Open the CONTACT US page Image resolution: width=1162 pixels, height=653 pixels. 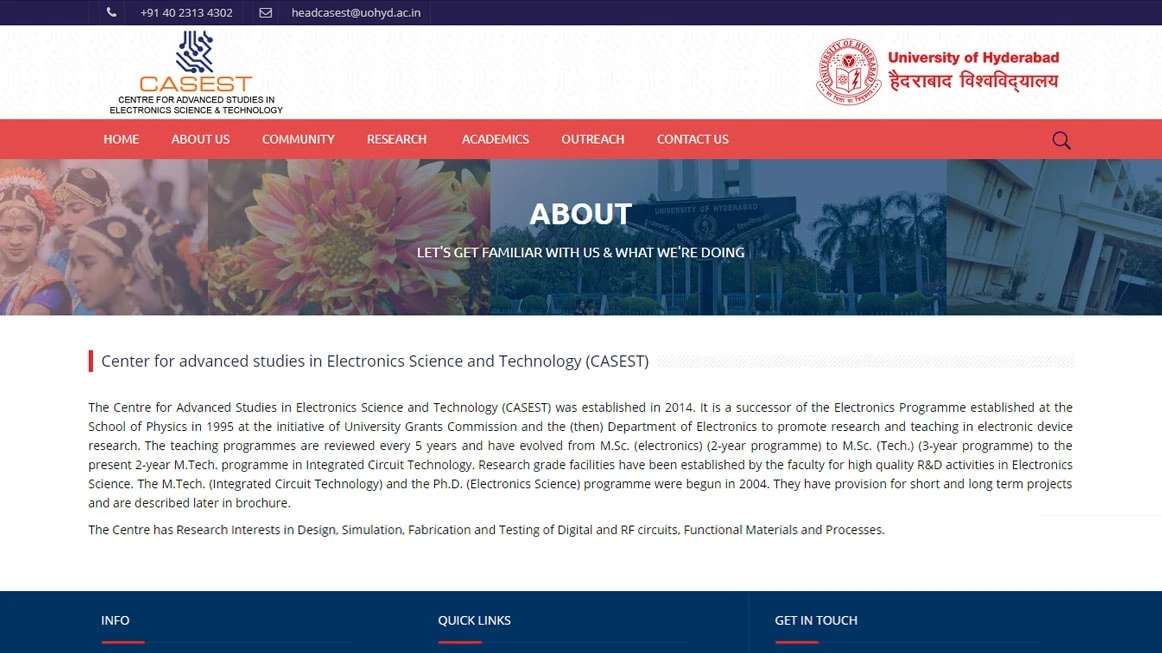click(x=692, y=139)
